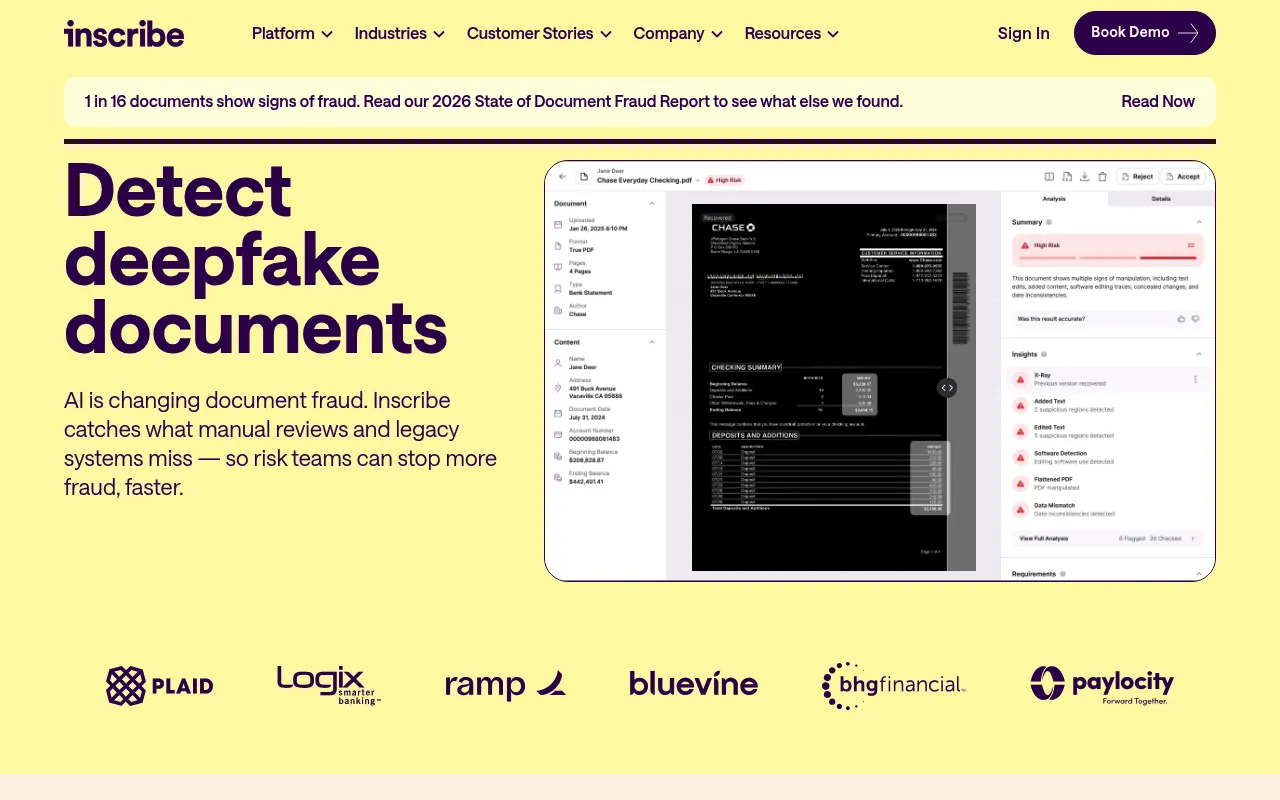Click the Requirements section header
The height and width of the screenshot is (800, 1280).
click(x=1107, y=574)
